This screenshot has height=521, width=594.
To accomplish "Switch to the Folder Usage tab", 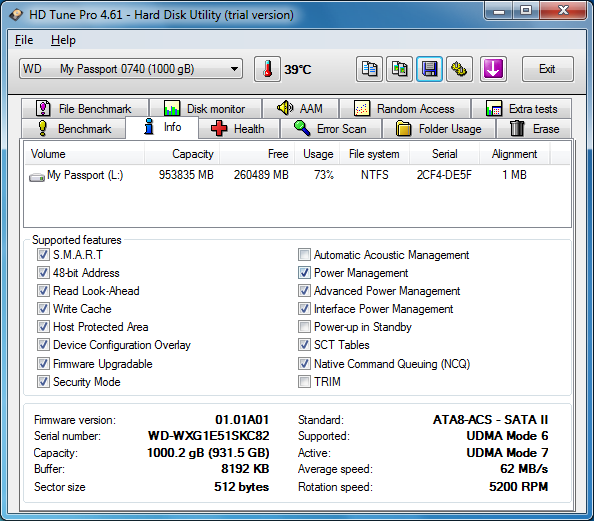I will (439, 129).
